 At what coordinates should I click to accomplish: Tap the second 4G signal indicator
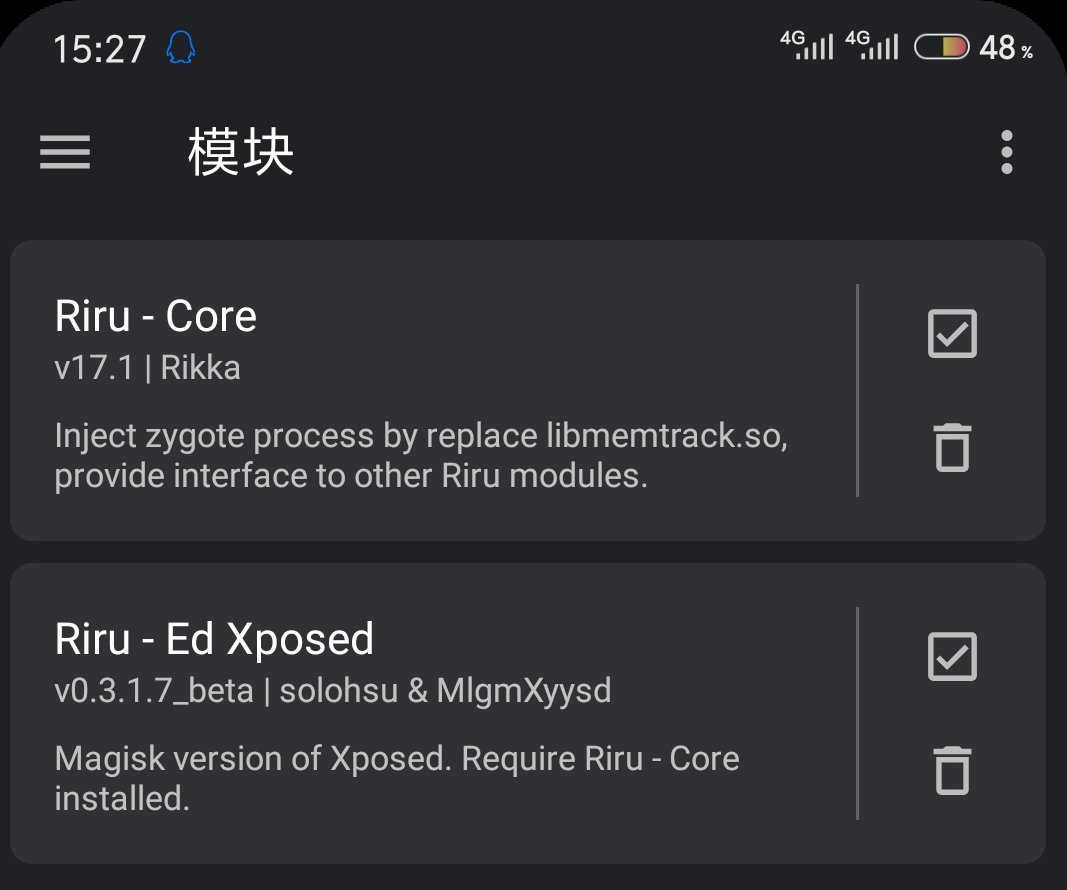click(x=872, y=46)
